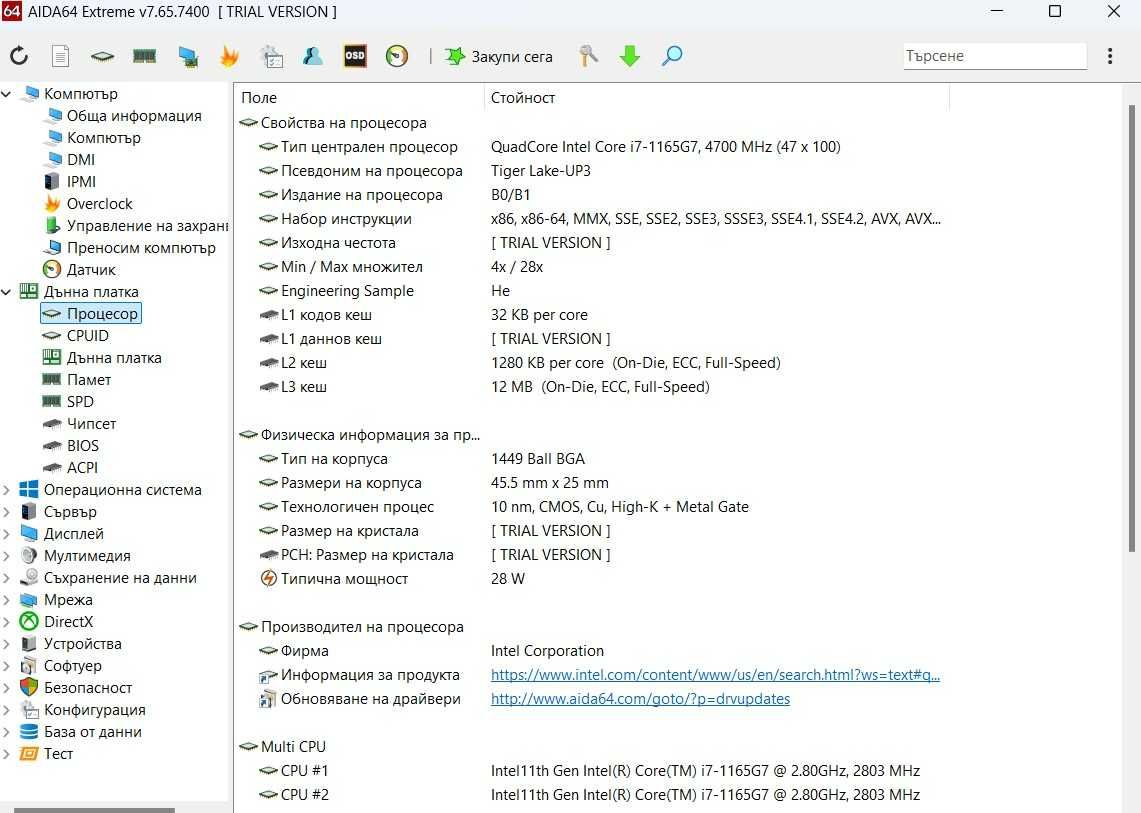Image resolution: width=1141 pixels, height=813 pixels.
Task: Select Преносим компютър tree item
Action: (141, 247)
